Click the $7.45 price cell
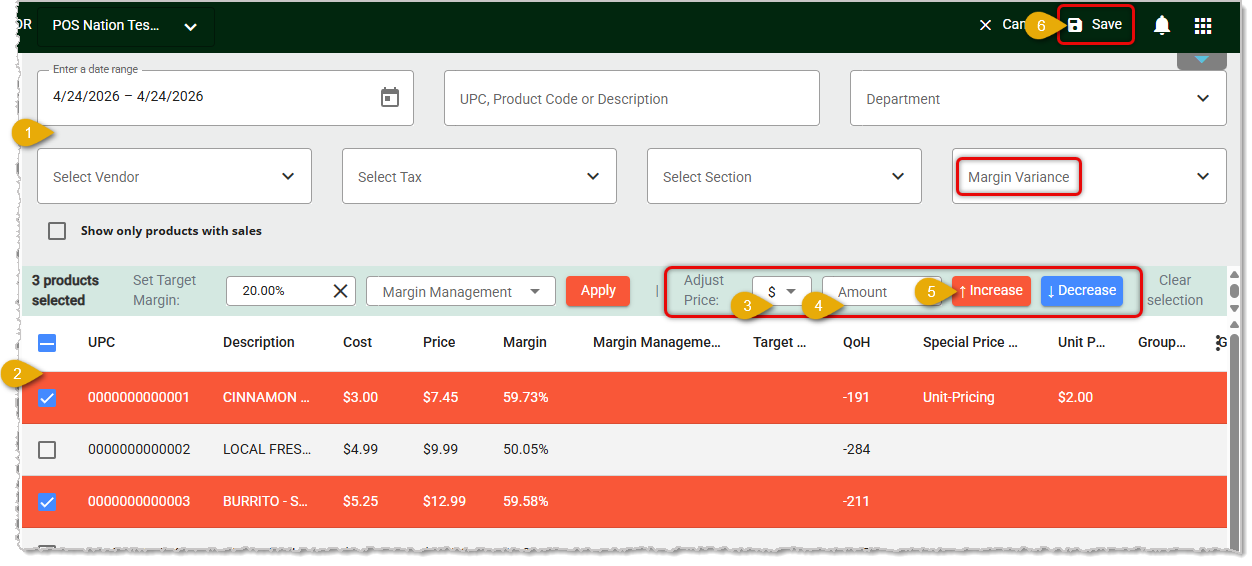The image size is (1252, 566). (x=440, y=397)
